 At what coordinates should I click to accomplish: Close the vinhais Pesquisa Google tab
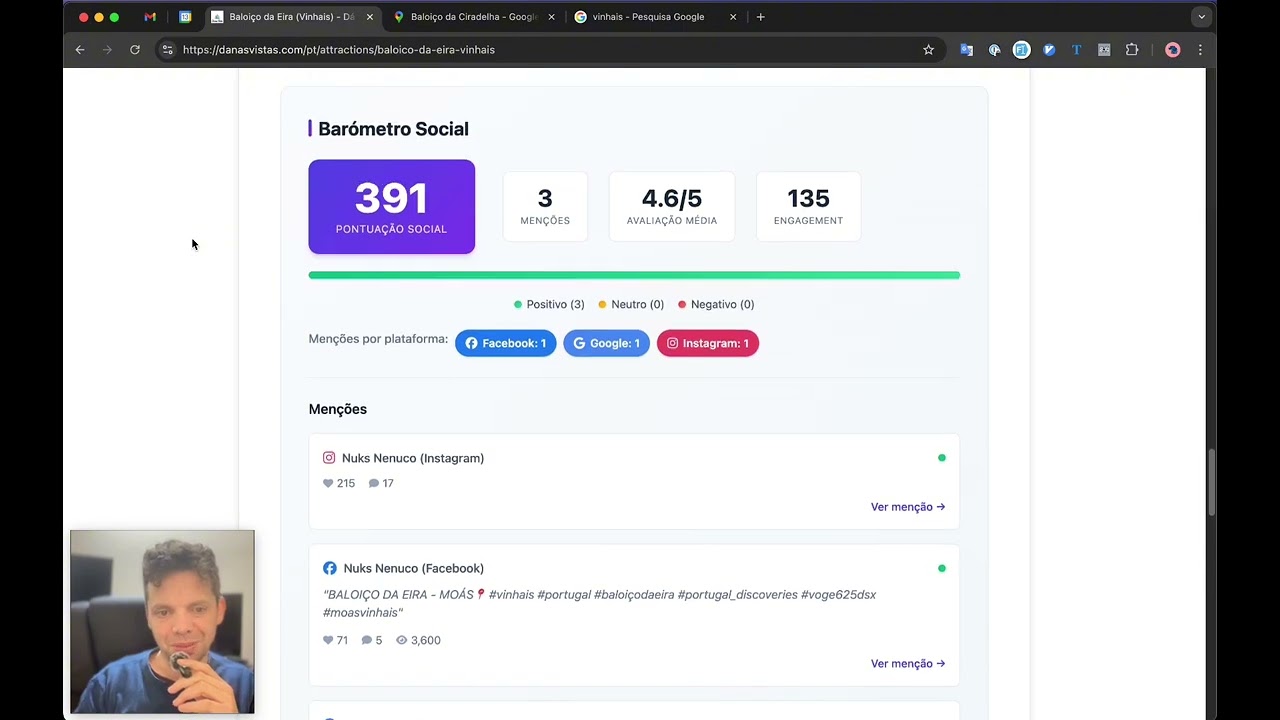pos(733,17)
